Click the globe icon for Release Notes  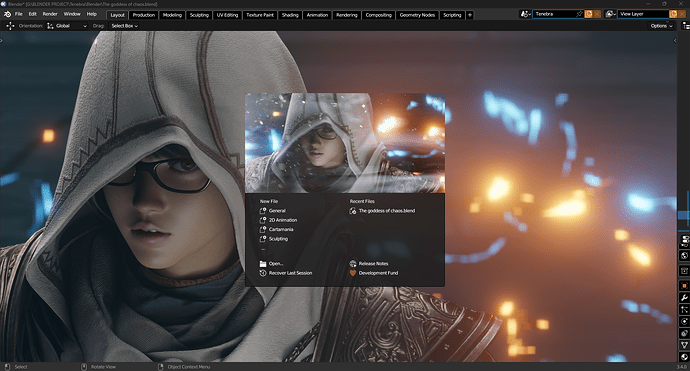352,264
